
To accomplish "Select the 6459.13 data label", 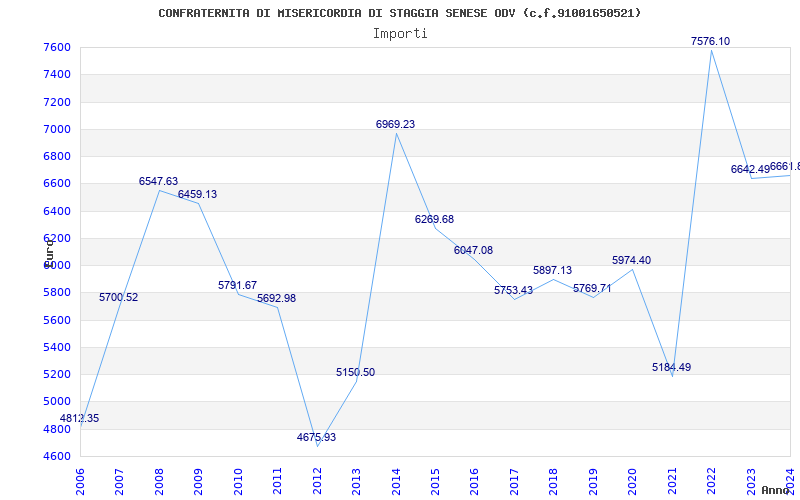I will [197, 194].
